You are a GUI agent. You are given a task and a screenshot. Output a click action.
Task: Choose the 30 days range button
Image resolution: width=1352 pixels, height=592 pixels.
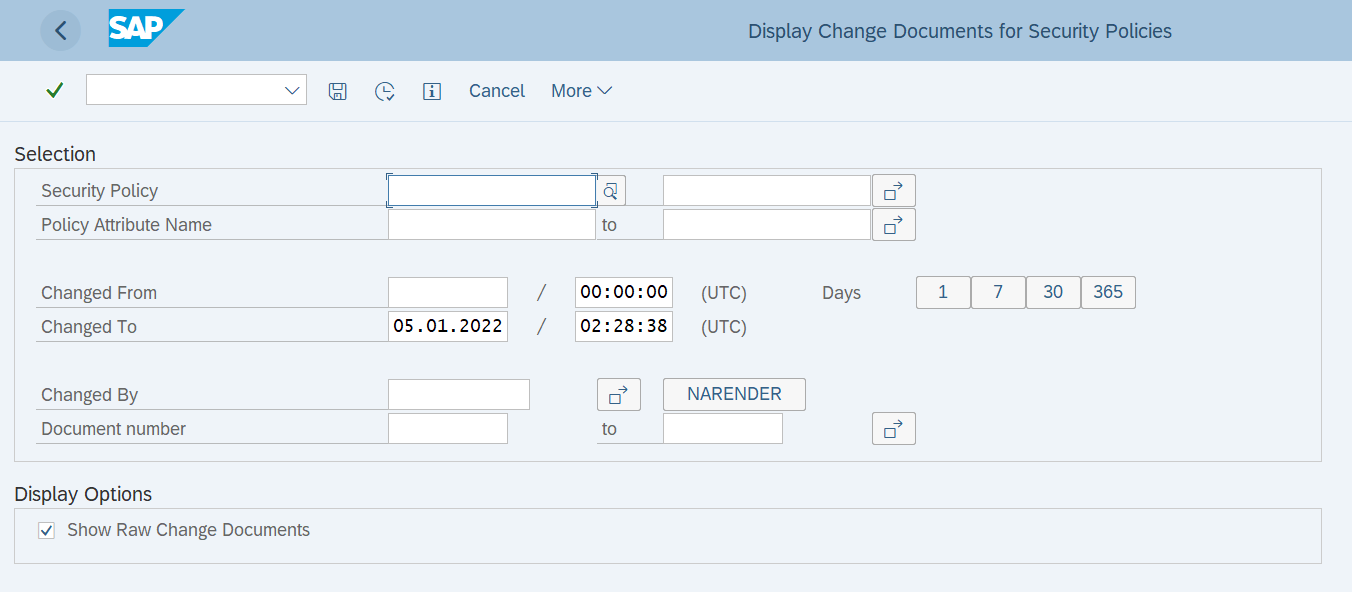coord(1053,293)
